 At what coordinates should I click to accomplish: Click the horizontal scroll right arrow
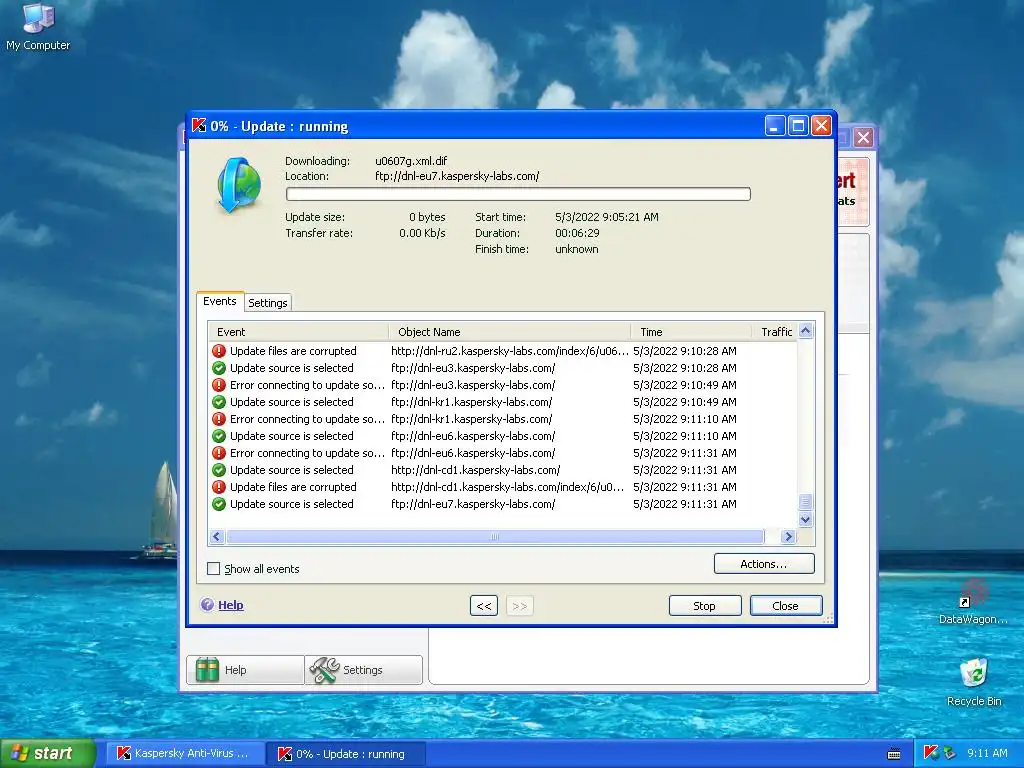tap(788, 536)
